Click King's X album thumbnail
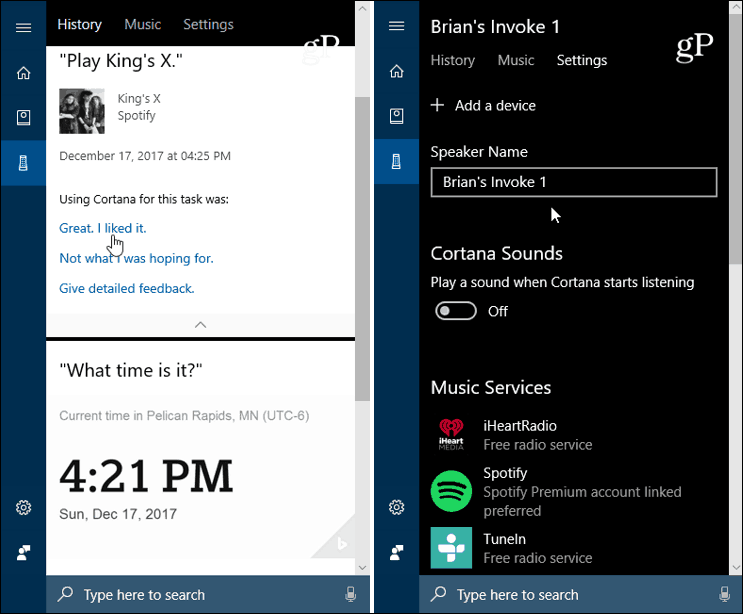The width and height of the screenshot is (743, 614). [x=82, y=111]
